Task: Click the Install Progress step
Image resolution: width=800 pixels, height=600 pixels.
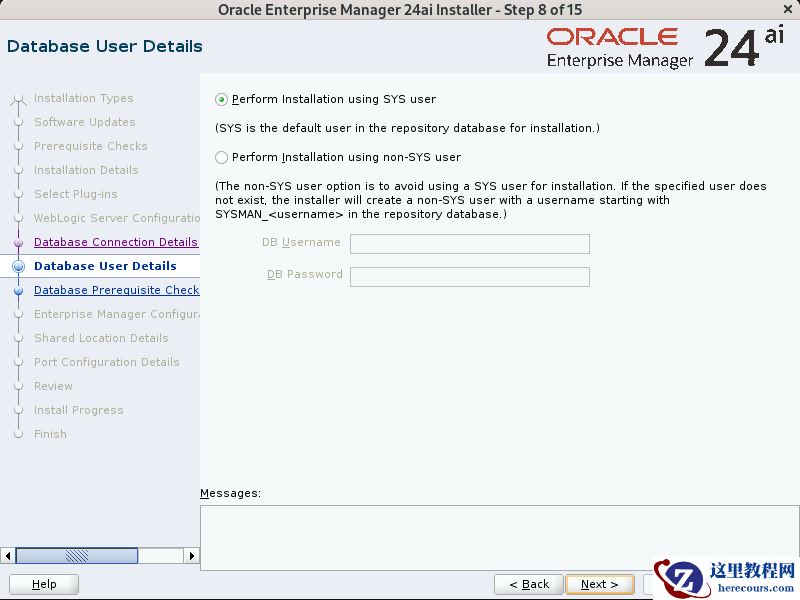Action: click(79, 410)
